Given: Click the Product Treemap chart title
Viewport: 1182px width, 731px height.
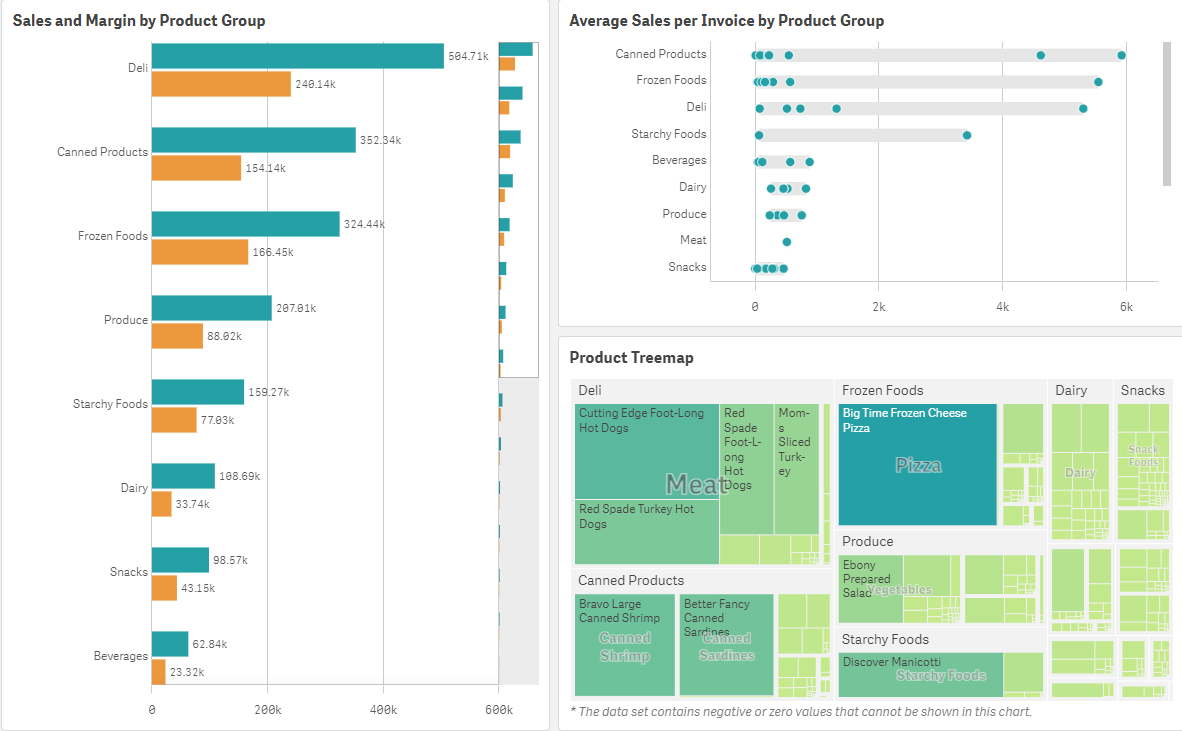Looking at the screenshot, I should [x=631, y=357].
